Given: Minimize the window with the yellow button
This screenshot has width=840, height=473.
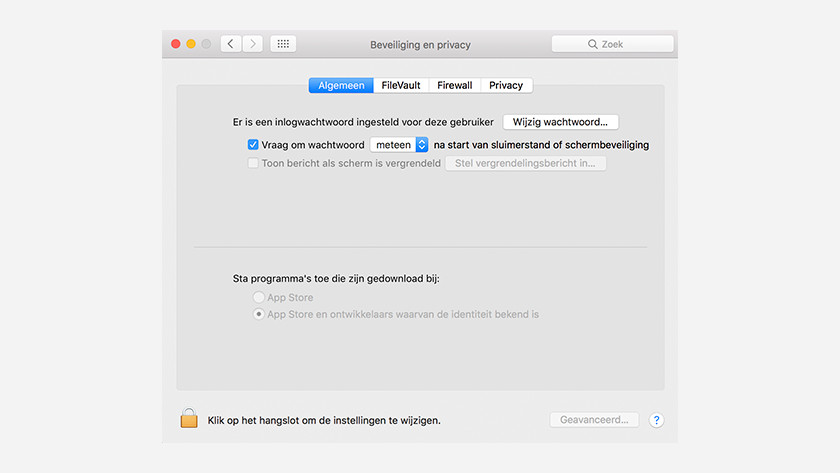Looking at the screenshot, I should [x=191, y=44].
